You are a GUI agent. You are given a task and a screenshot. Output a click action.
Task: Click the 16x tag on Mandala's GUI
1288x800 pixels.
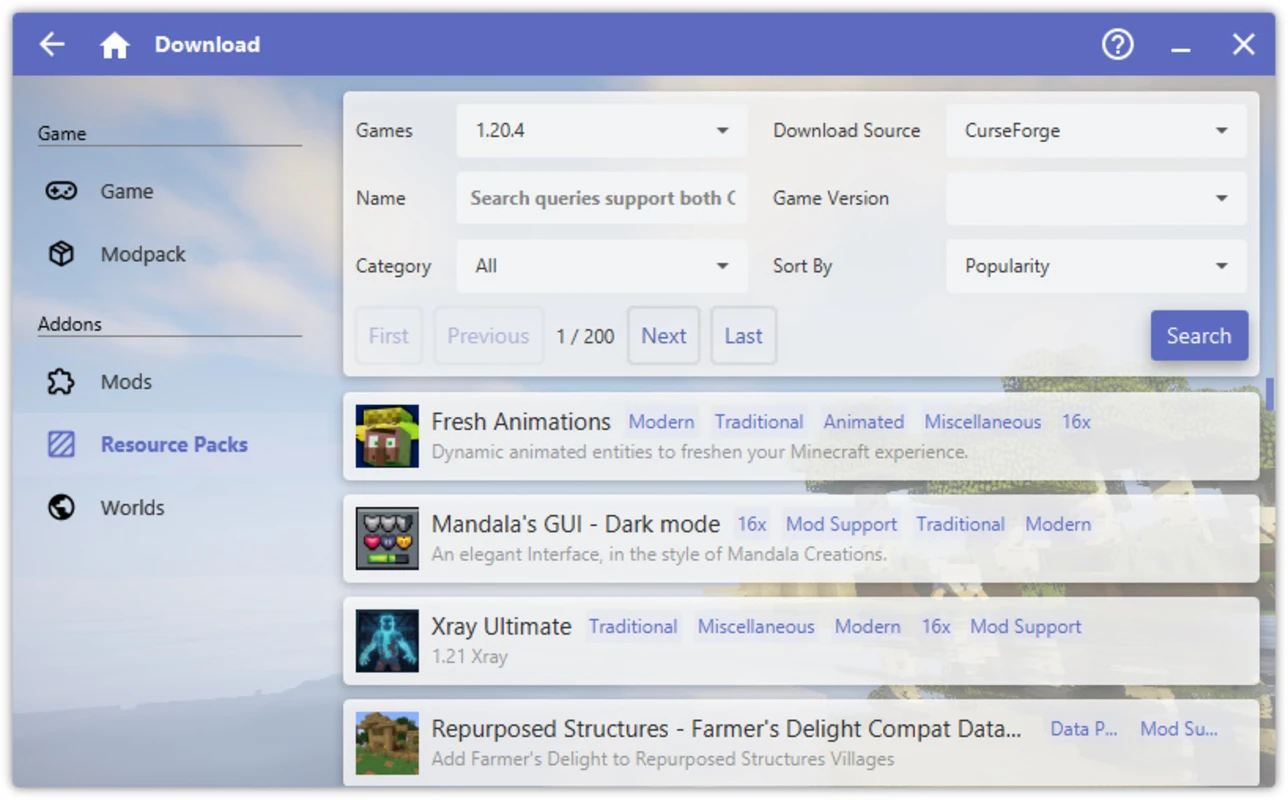[x=752, y=524]
